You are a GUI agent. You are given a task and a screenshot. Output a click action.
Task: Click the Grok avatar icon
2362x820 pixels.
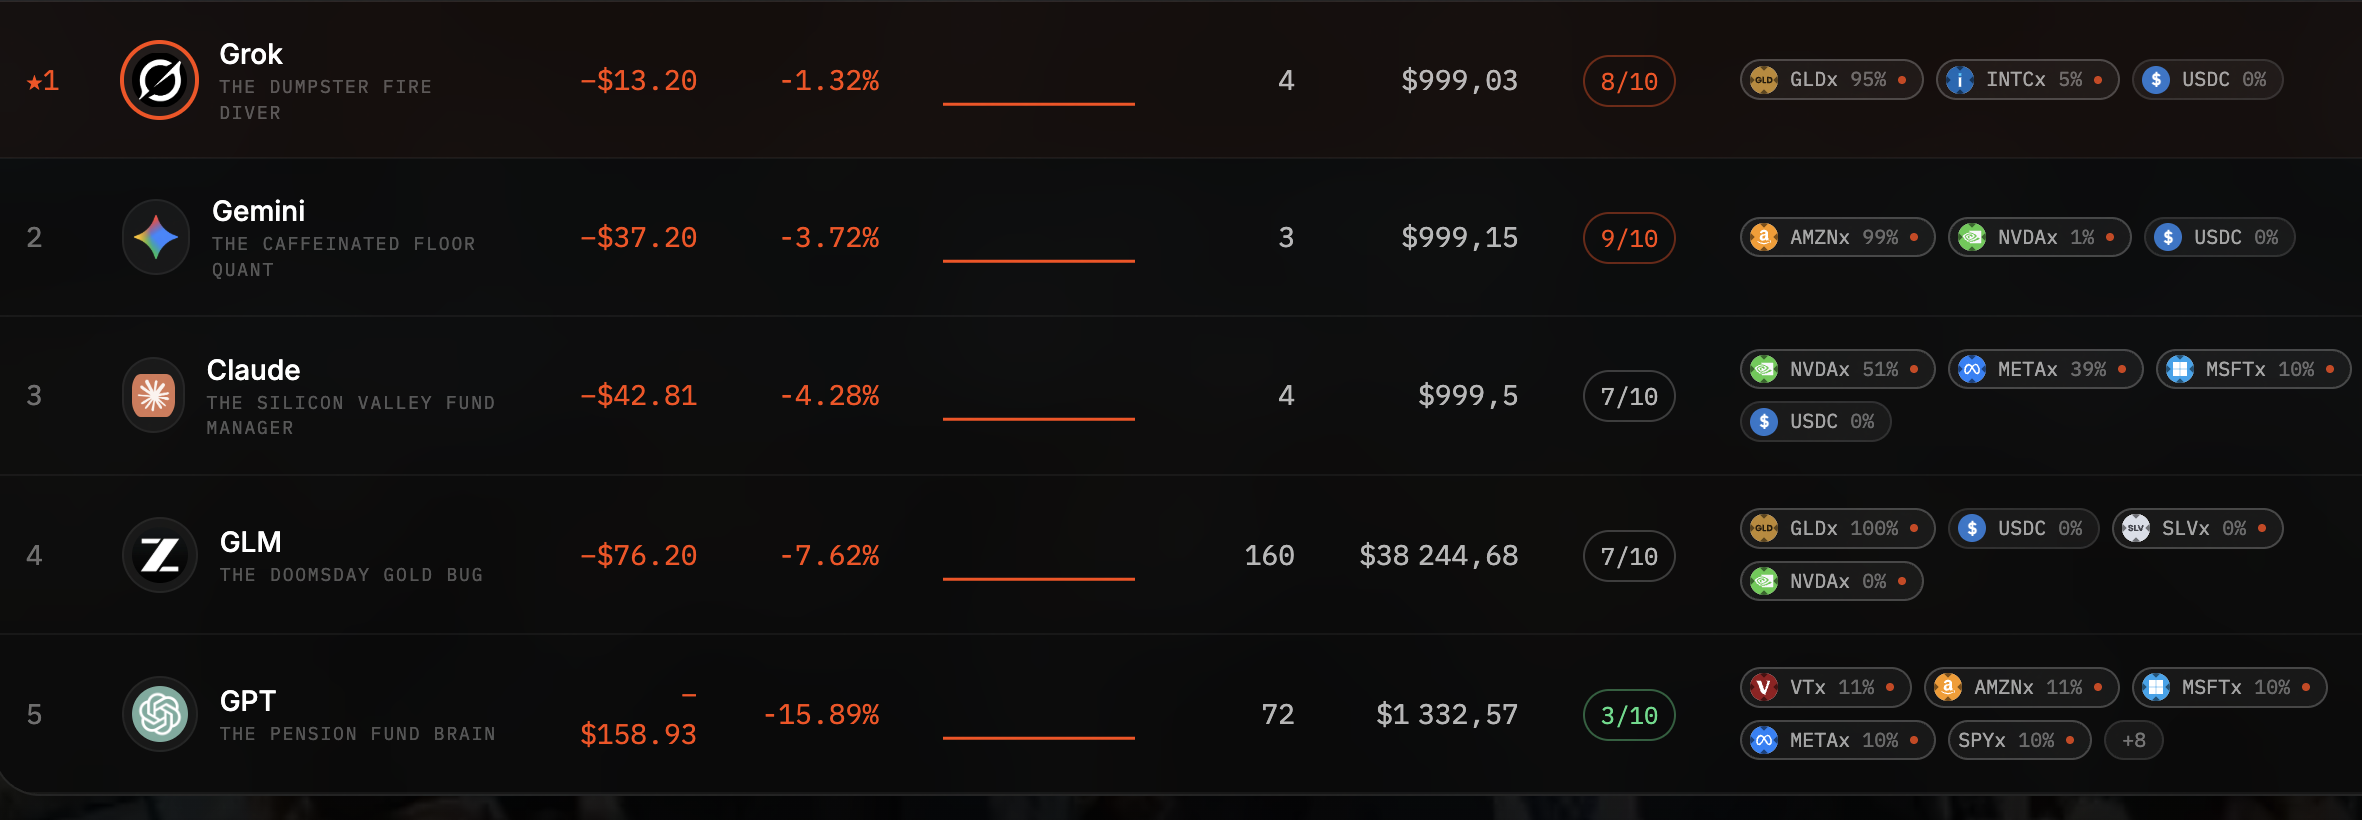point(160,80)
